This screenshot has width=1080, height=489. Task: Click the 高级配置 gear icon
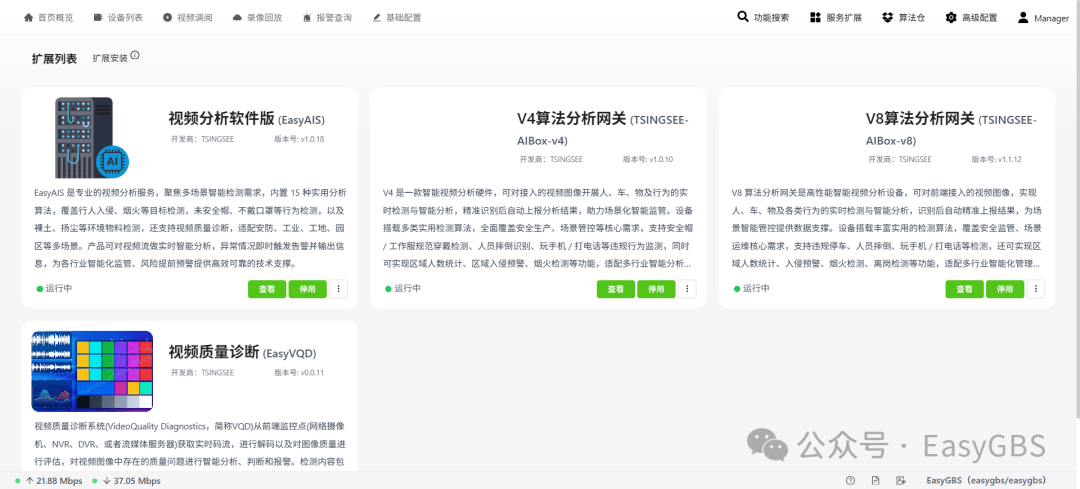[x=951, y=18]
